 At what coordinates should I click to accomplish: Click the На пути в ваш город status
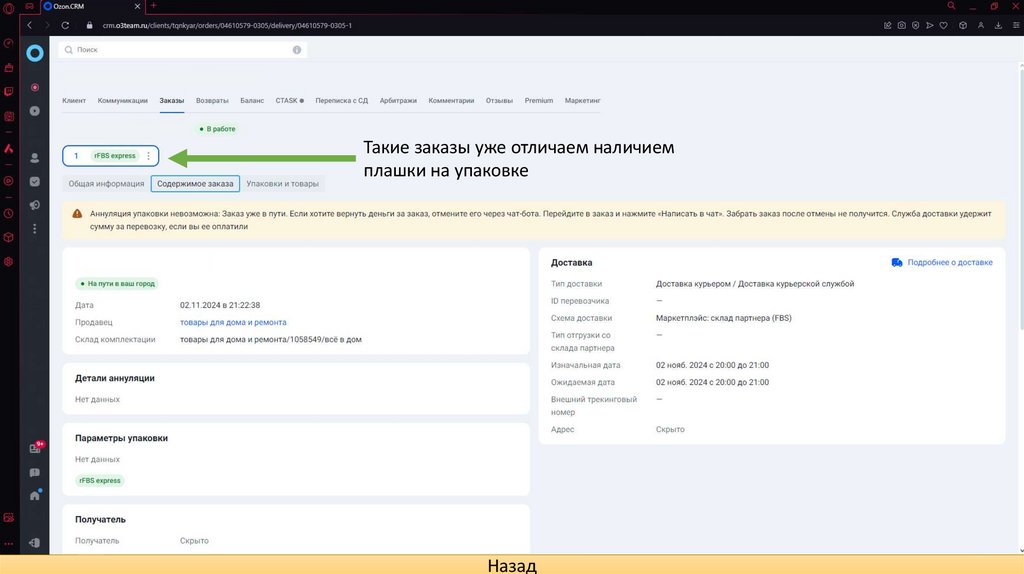tap(118, 283)
